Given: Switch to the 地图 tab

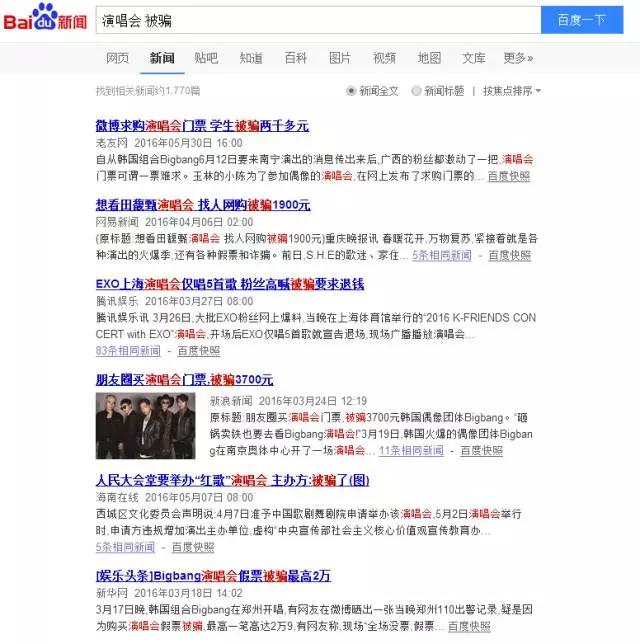Looking at the screenshot, I should (429, 58).
